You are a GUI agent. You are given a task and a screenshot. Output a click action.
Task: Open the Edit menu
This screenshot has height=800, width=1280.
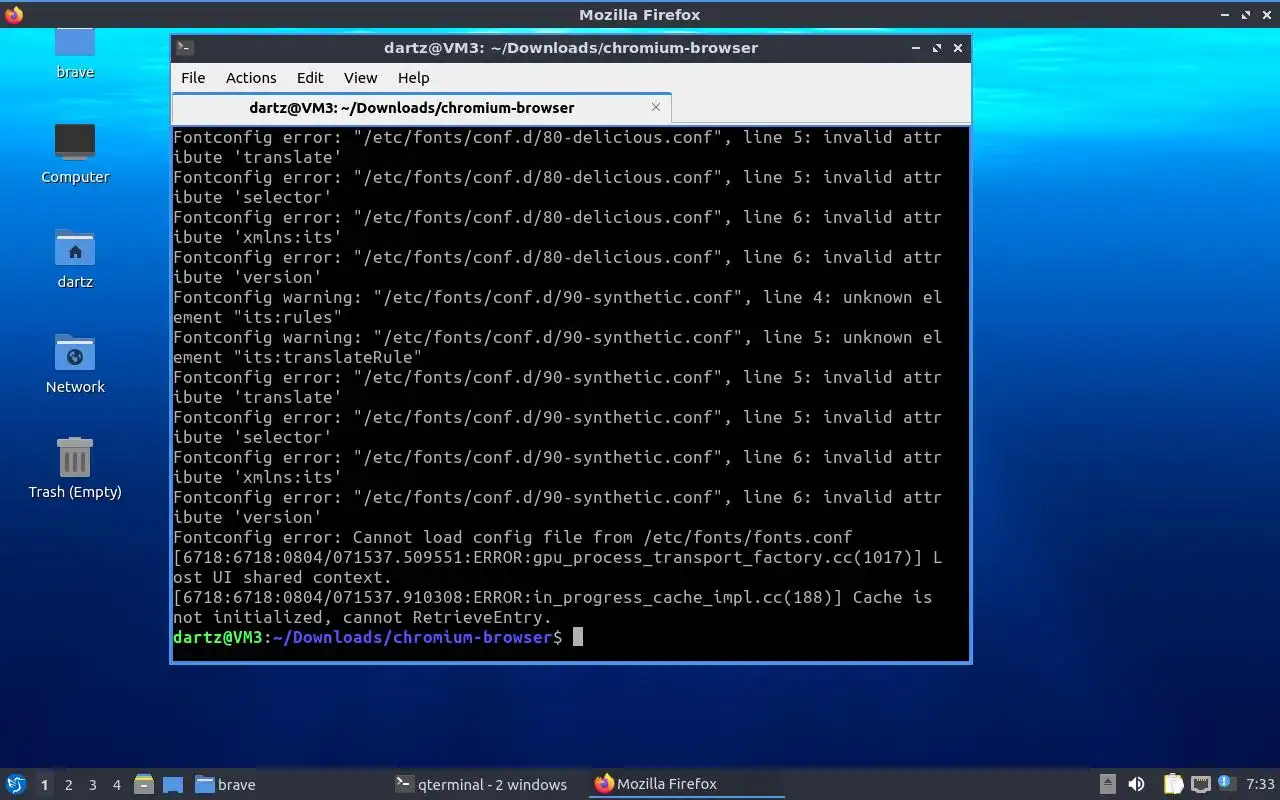[x=310, y=77]
